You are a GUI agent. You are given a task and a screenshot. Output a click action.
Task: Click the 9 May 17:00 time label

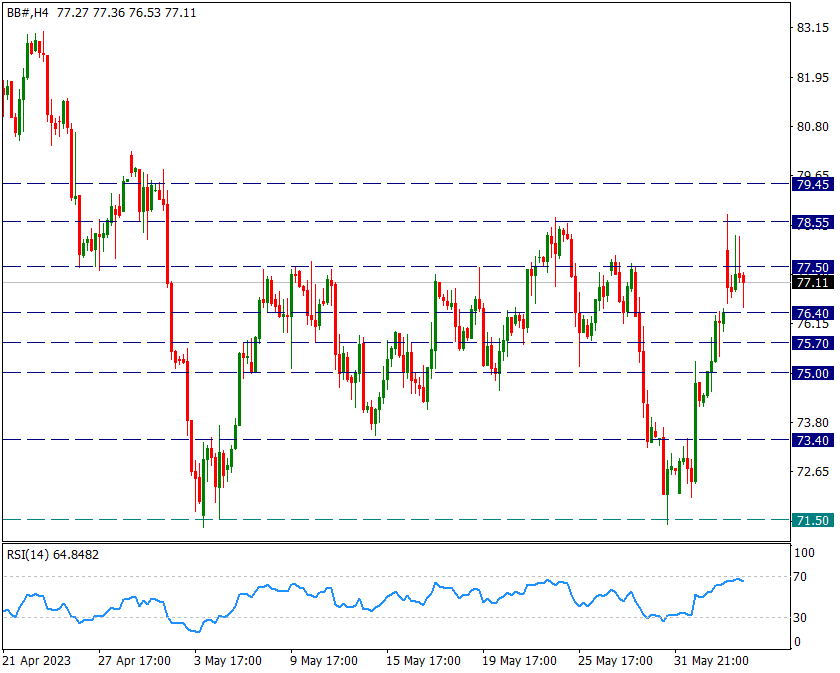[x=324, y=661]
